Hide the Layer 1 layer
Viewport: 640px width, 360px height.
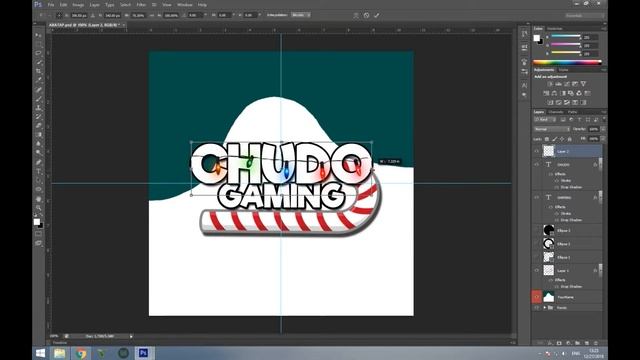tap(537, 270)
